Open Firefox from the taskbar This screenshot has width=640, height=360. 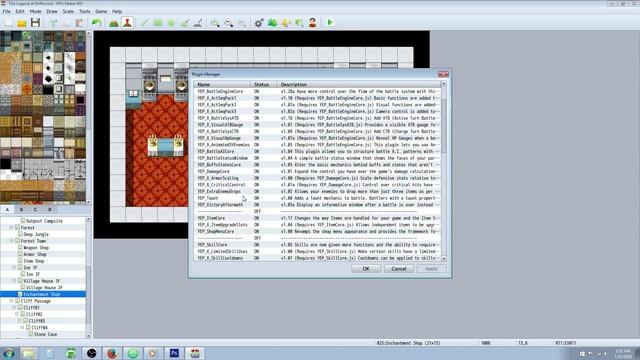point(112,353)
